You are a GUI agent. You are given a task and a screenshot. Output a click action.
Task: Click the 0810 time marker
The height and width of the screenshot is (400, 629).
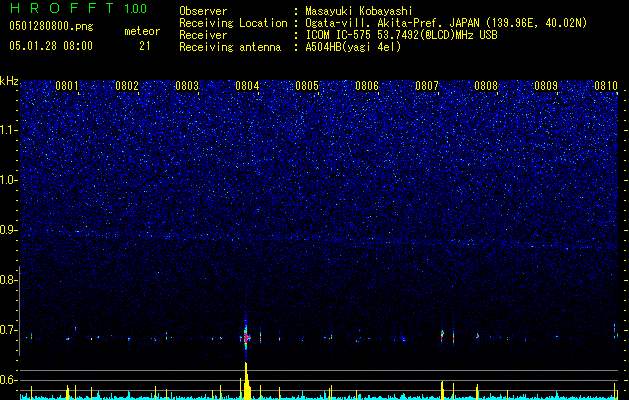point(606,86)
